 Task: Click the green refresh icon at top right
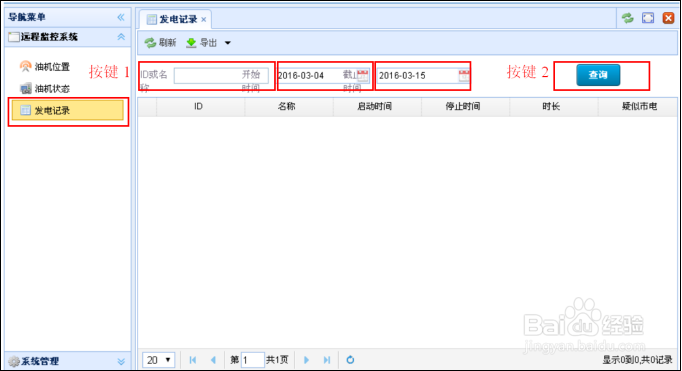point(627,18)
